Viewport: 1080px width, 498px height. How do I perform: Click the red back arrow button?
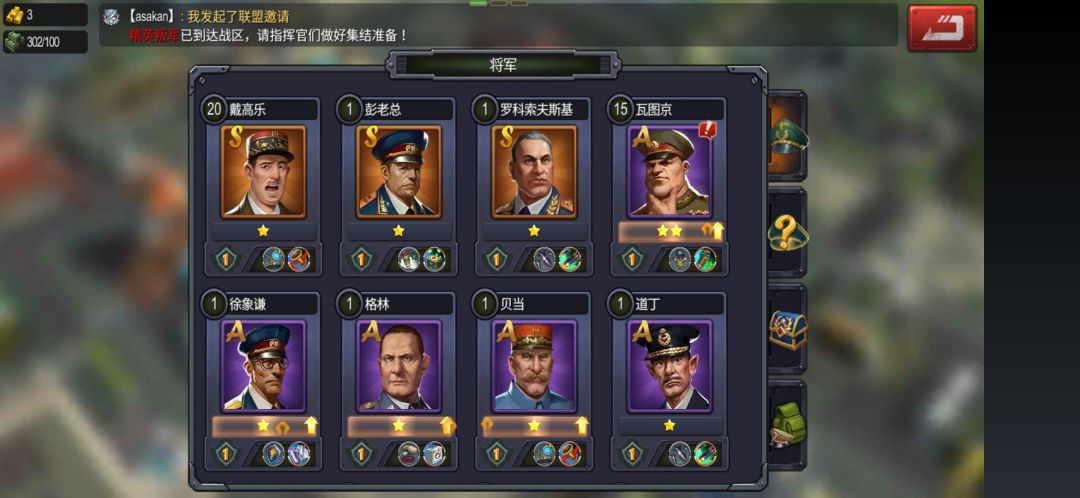point(942,28)
